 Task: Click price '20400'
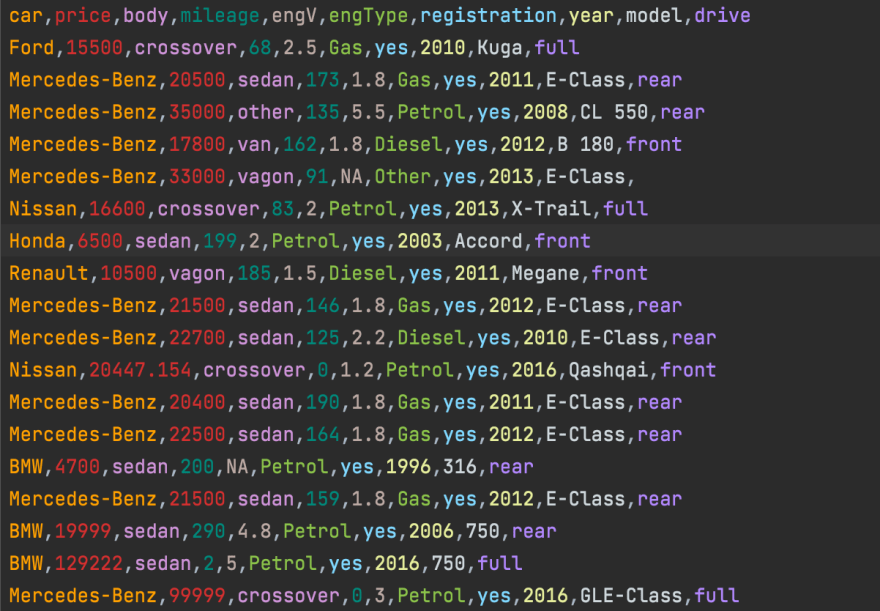197,403
